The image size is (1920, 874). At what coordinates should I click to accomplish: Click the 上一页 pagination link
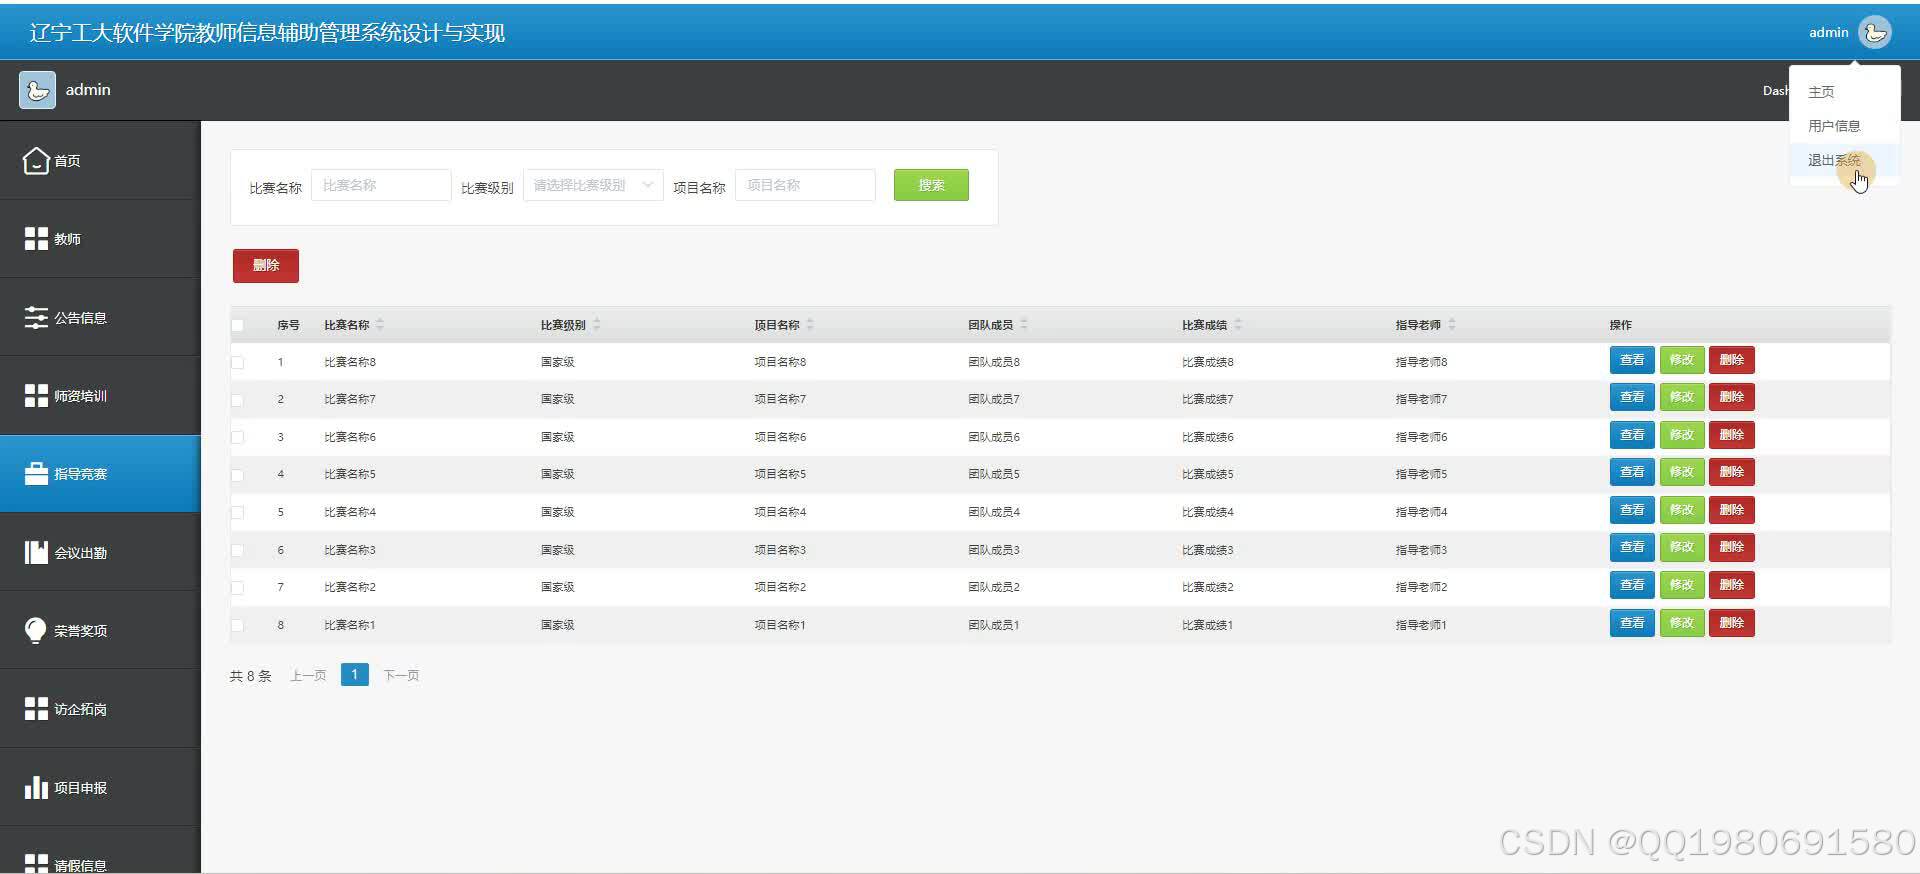click(308, 676)
